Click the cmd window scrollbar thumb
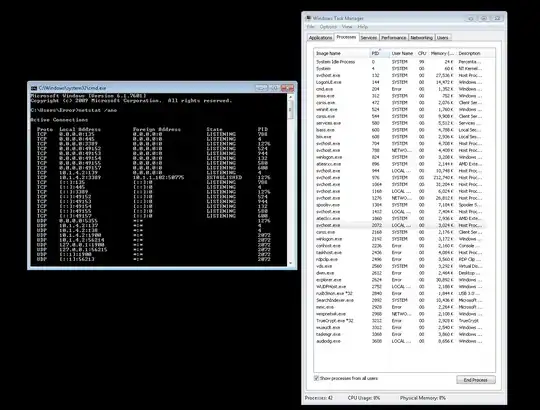Screen dimensions: 540x410 290,110
